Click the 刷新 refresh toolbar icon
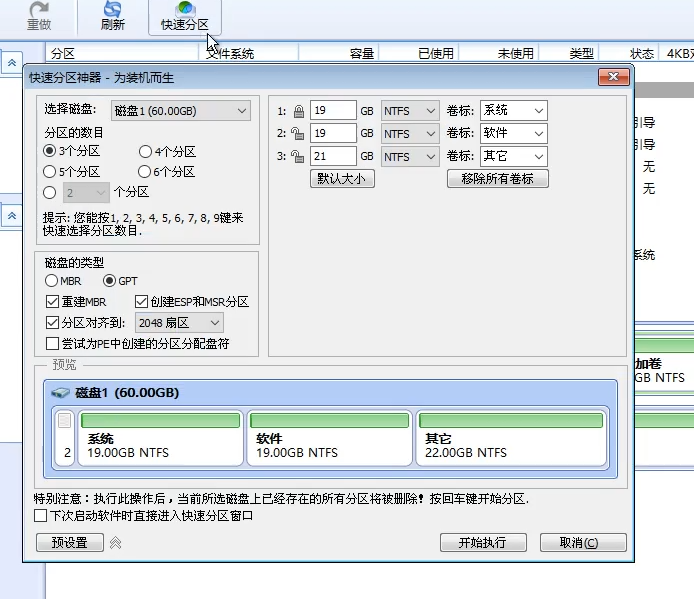694x599 pixels. click(112, 16)
